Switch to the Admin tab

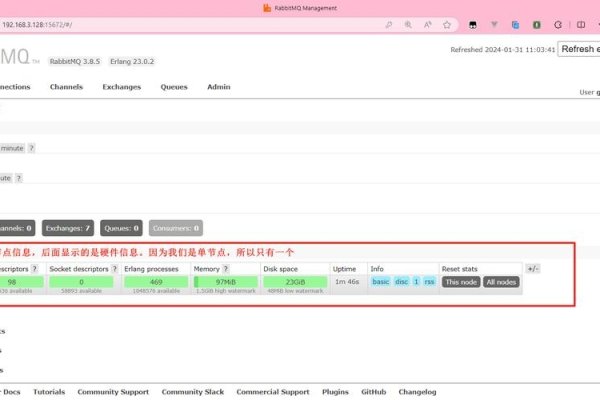(x=219, y=87)
